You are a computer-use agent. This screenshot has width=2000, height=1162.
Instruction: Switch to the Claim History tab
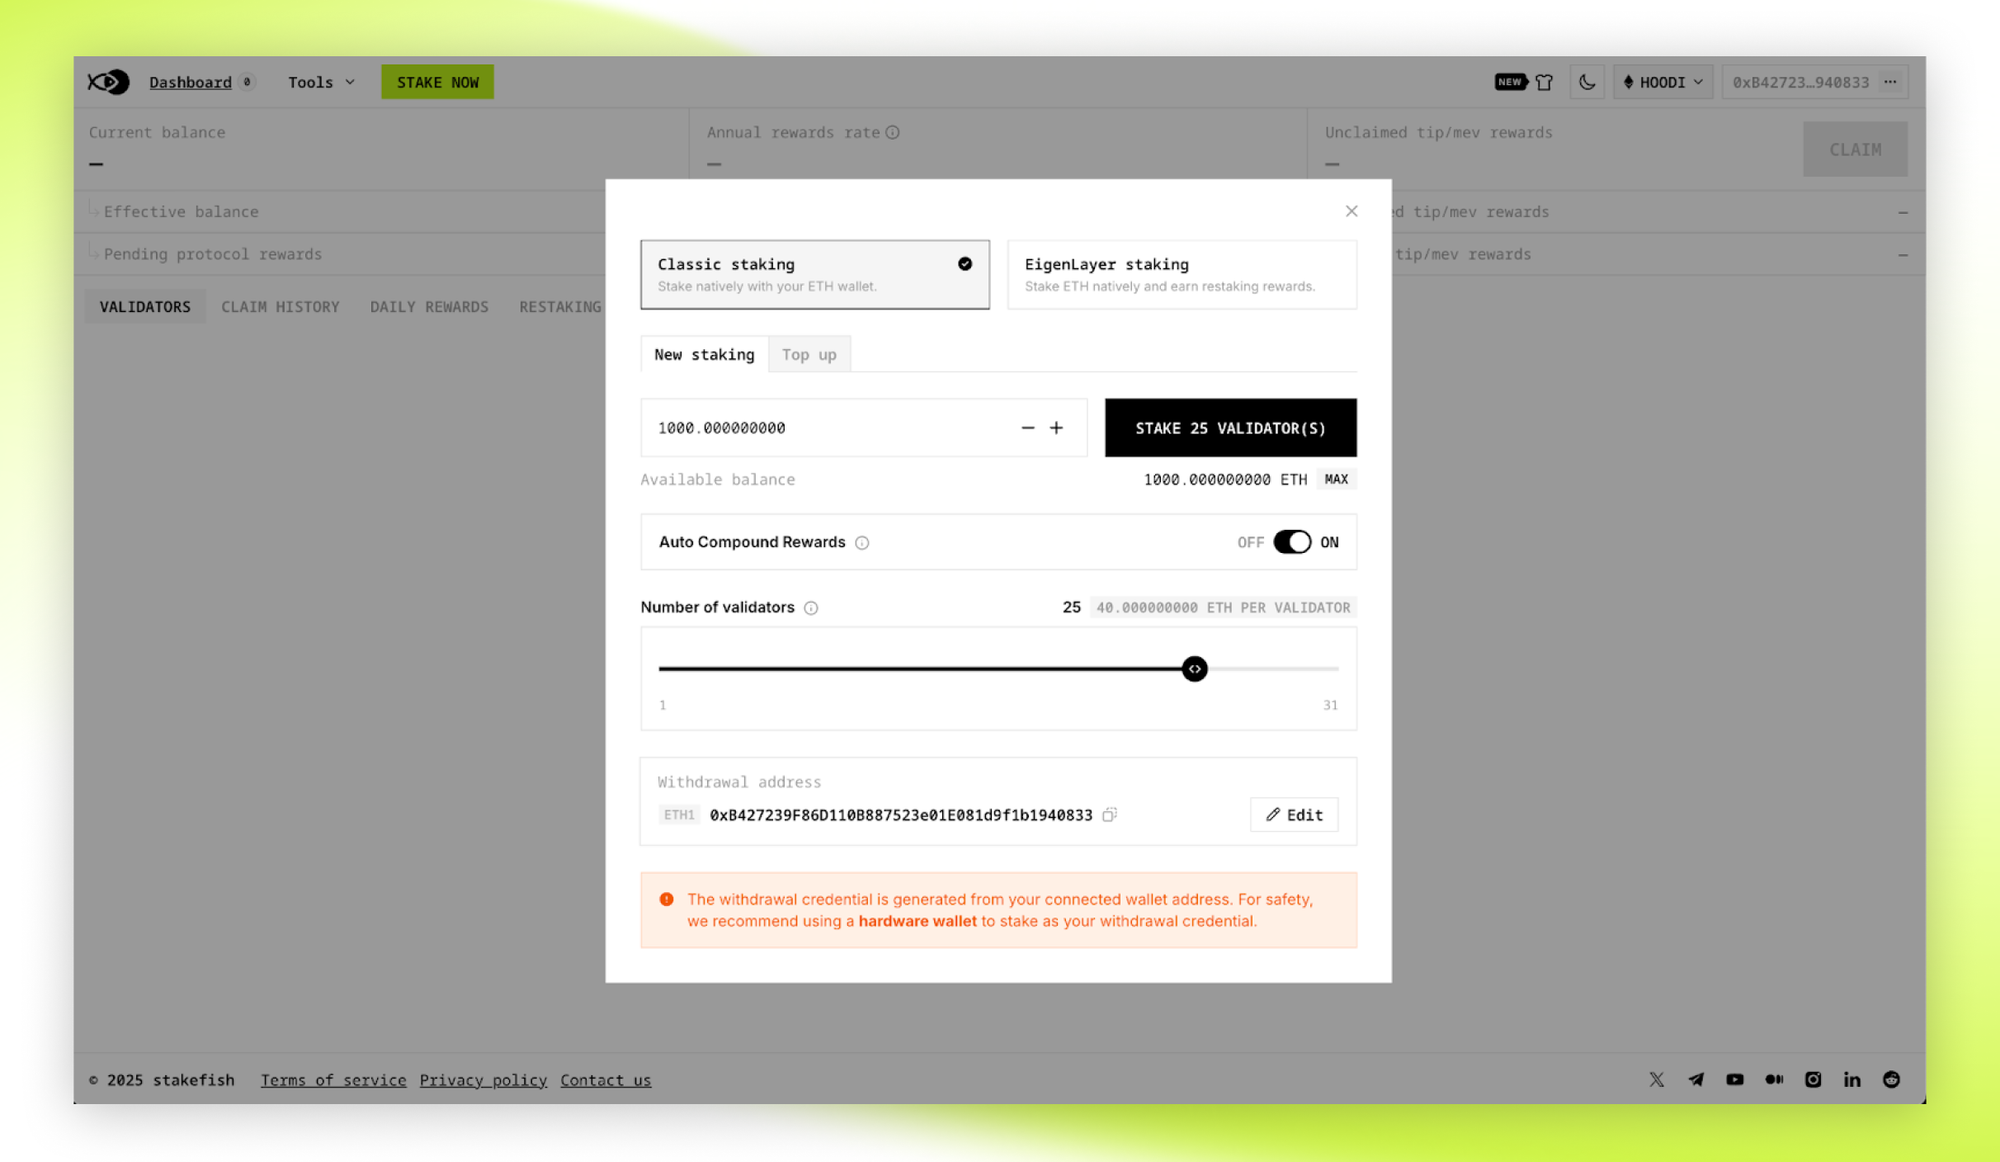pos(280,307)
